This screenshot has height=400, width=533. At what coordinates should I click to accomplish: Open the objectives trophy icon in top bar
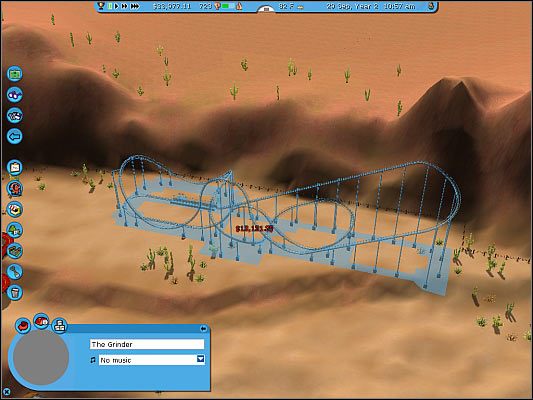tap(101, 6)
